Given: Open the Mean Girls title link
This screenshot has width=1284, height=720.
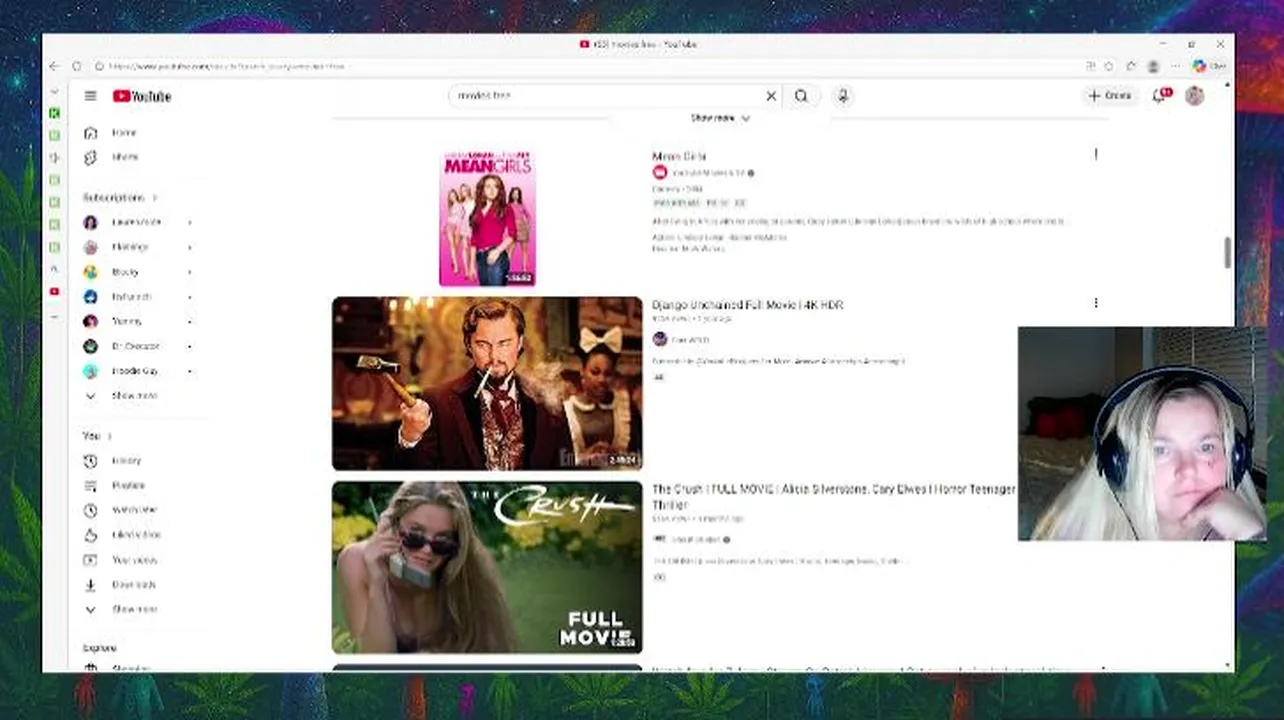Looking at the screenshot, I should tap(679, 157).
